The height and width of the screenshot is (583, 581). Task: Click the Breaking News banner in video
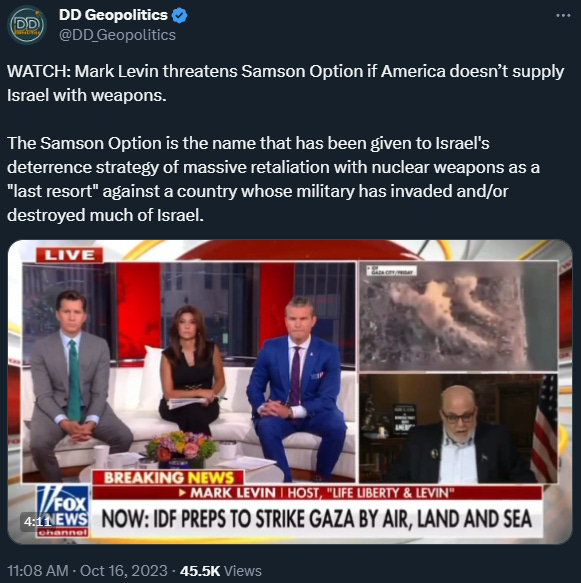(x=168, y=478)
